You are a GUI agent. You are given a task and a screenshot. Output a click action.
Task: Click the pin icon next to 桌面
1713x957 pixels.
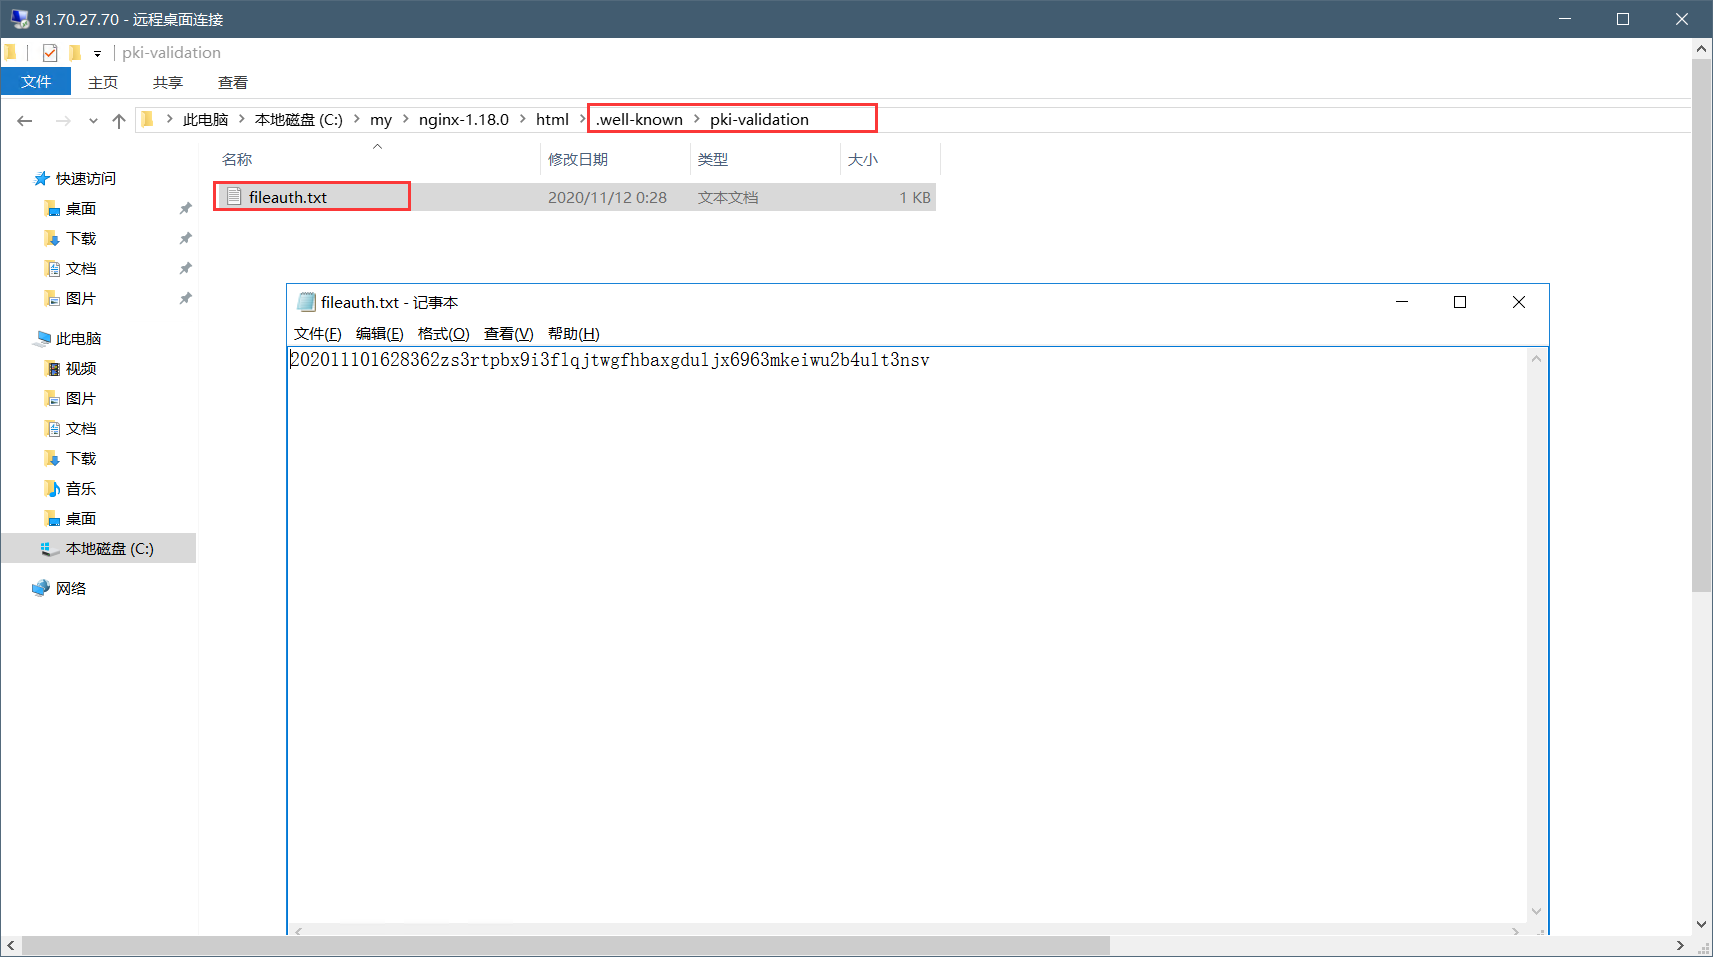pyautogui.click(x=185, y=208)
